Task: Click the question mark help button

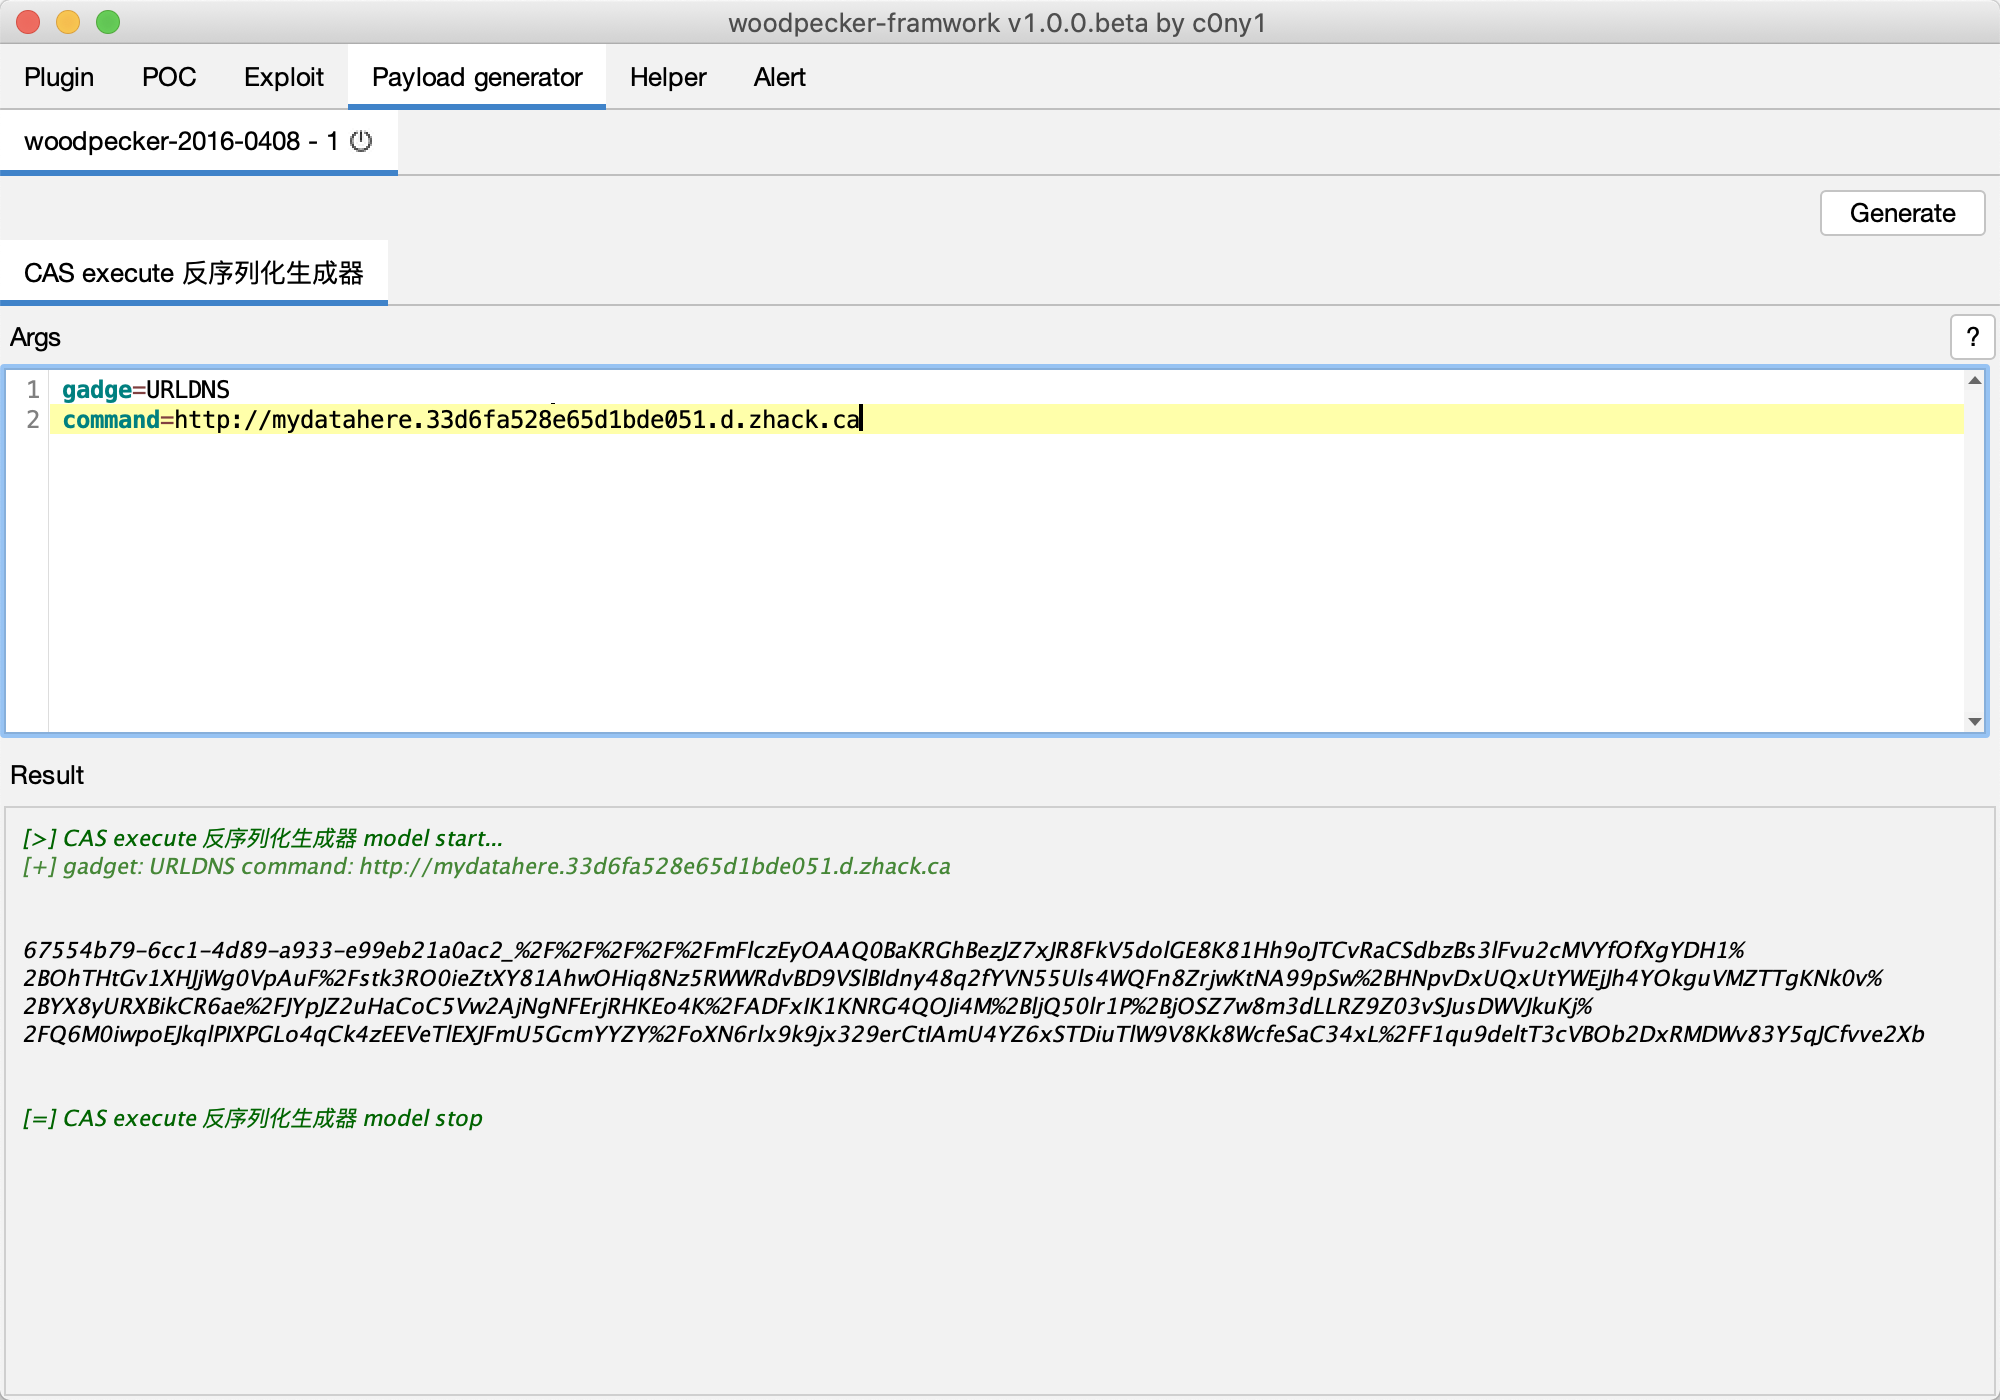Action: coord(1972,337)
